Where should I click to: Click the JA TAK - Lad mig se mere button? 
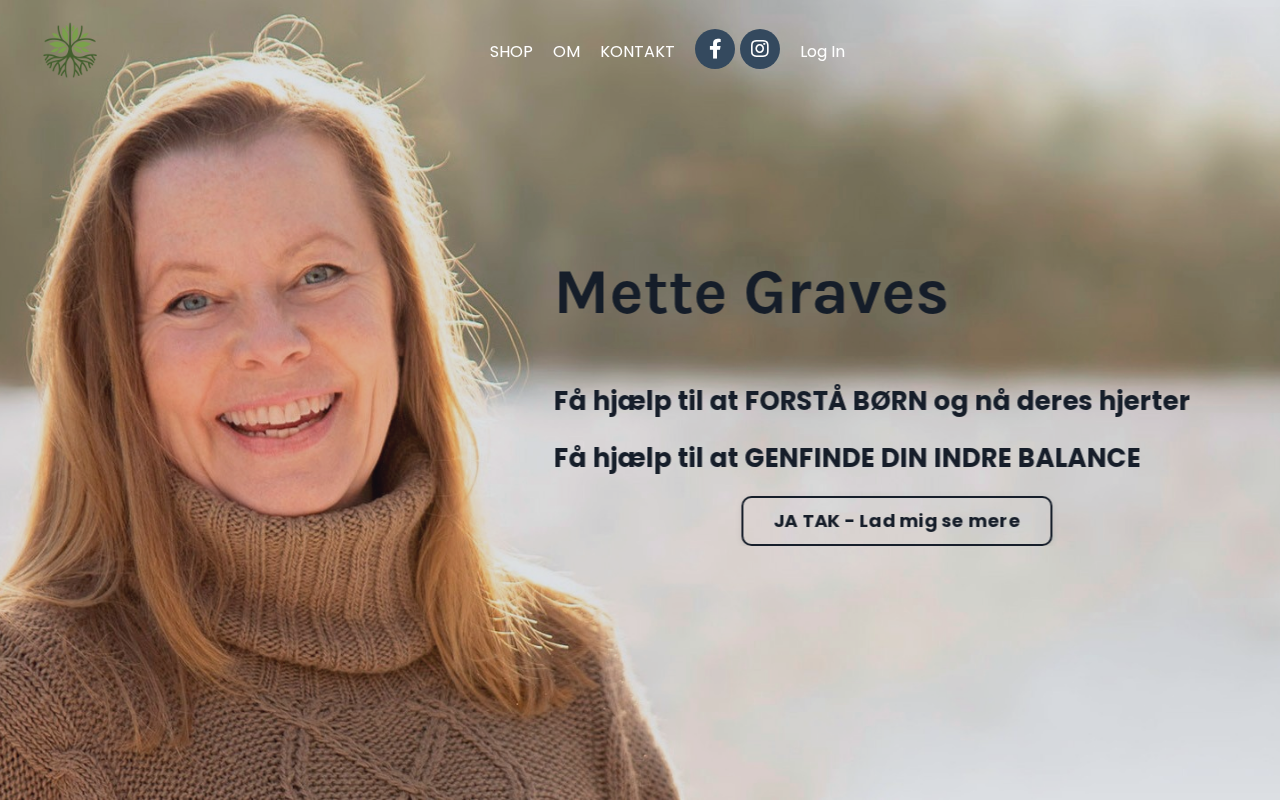click(x=897, y=521)
